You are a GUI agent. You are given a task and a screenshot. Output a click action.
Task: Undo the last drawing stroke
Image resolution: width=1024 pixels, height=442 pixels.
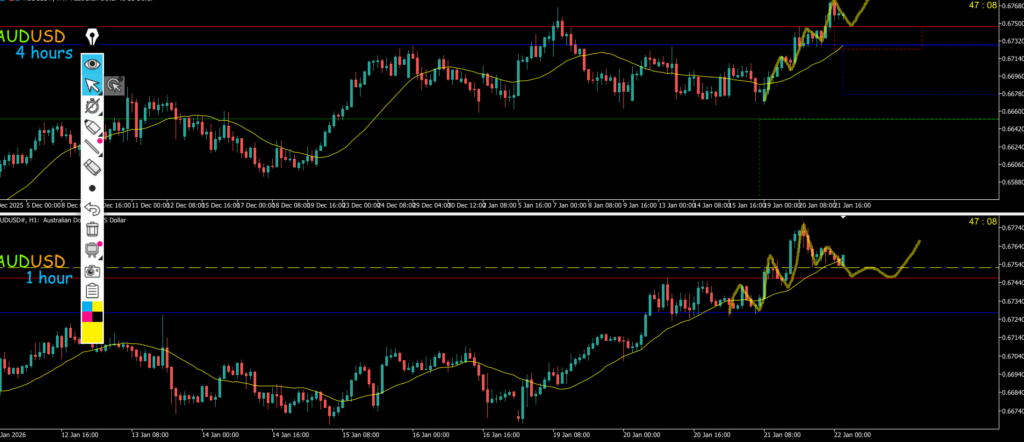pyautogui.click(x=92, y=209)
